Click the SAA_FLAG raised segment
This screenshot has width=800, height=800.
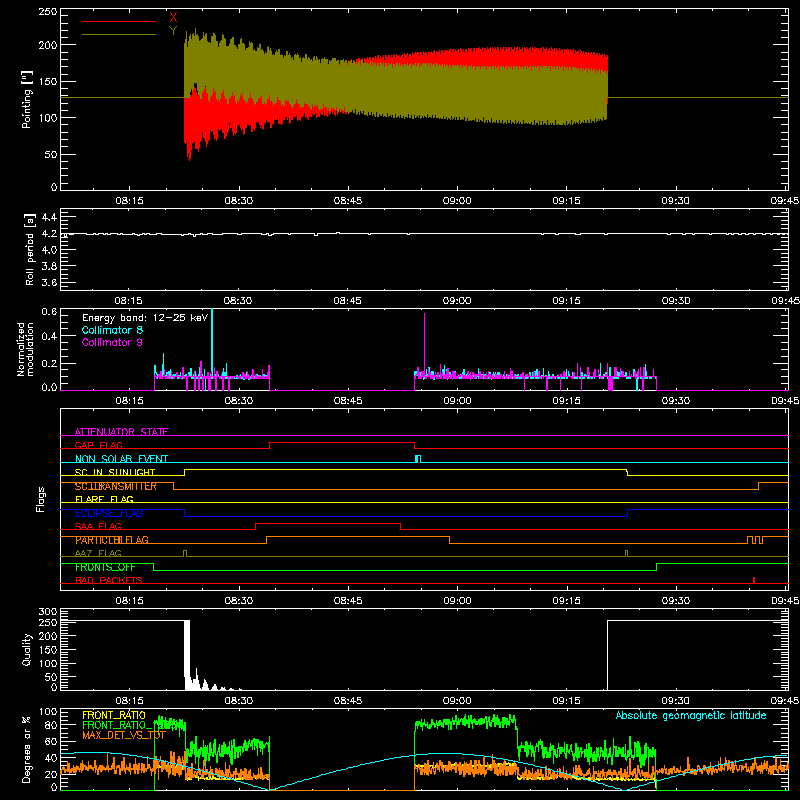(328, 523)
